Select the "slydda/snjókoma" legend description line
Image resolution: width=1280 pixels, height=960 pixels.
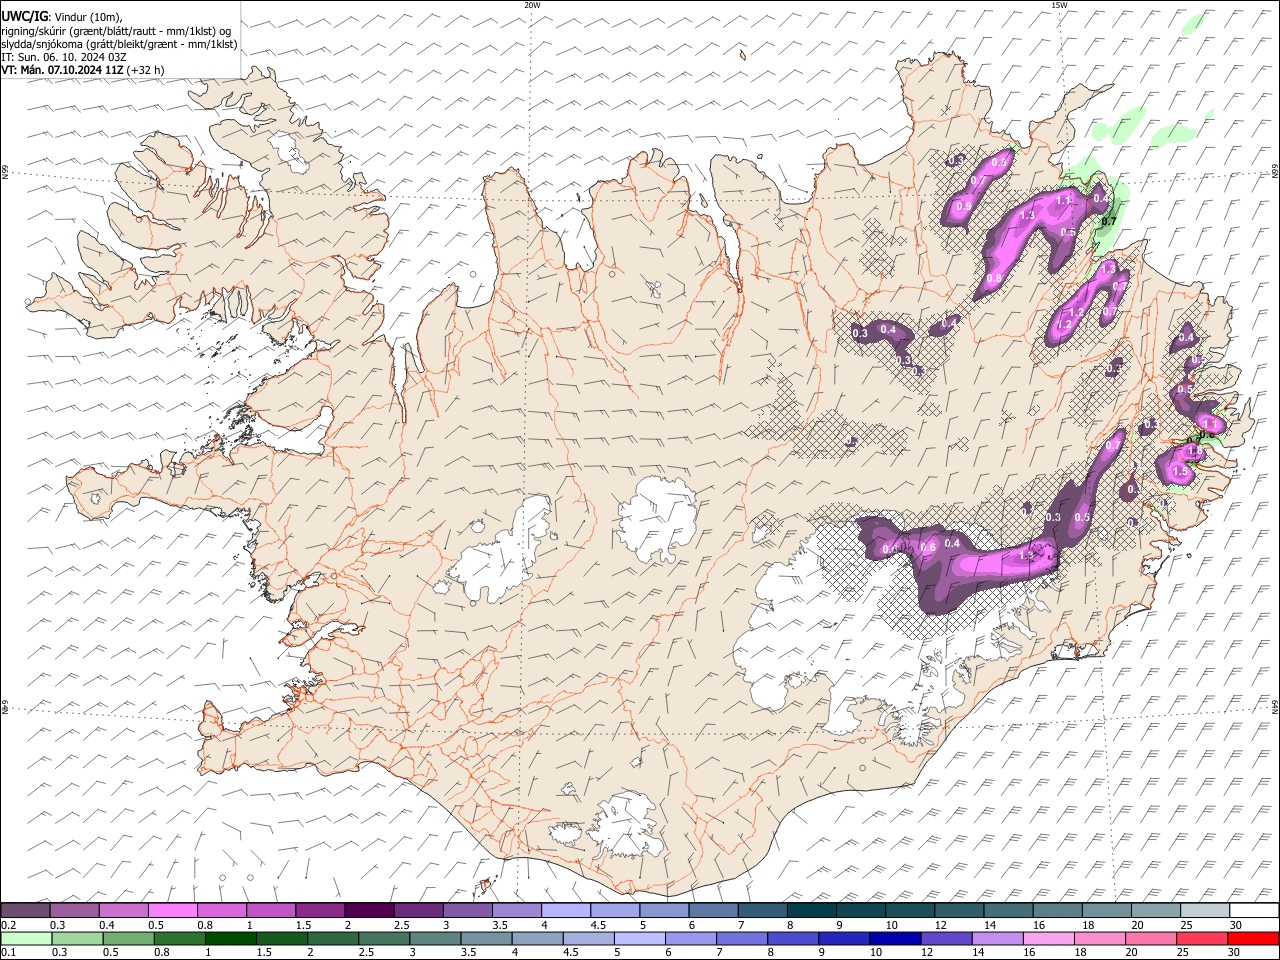(x=119, y=44)
